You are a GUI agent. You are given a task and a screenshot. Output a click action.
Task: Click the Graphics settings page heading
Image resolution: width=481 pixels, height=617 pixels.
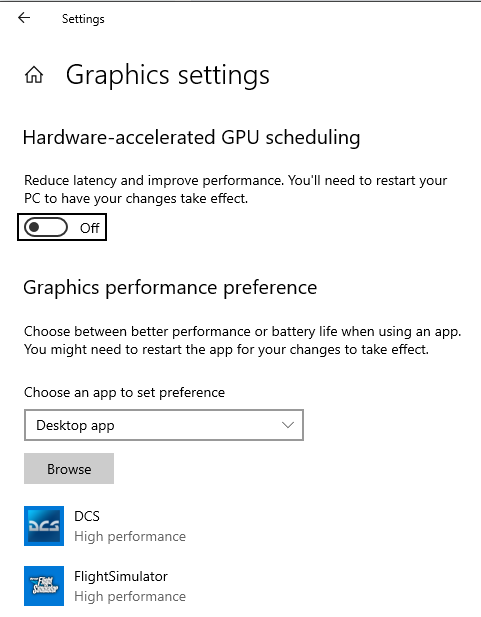tap(168, 75)
